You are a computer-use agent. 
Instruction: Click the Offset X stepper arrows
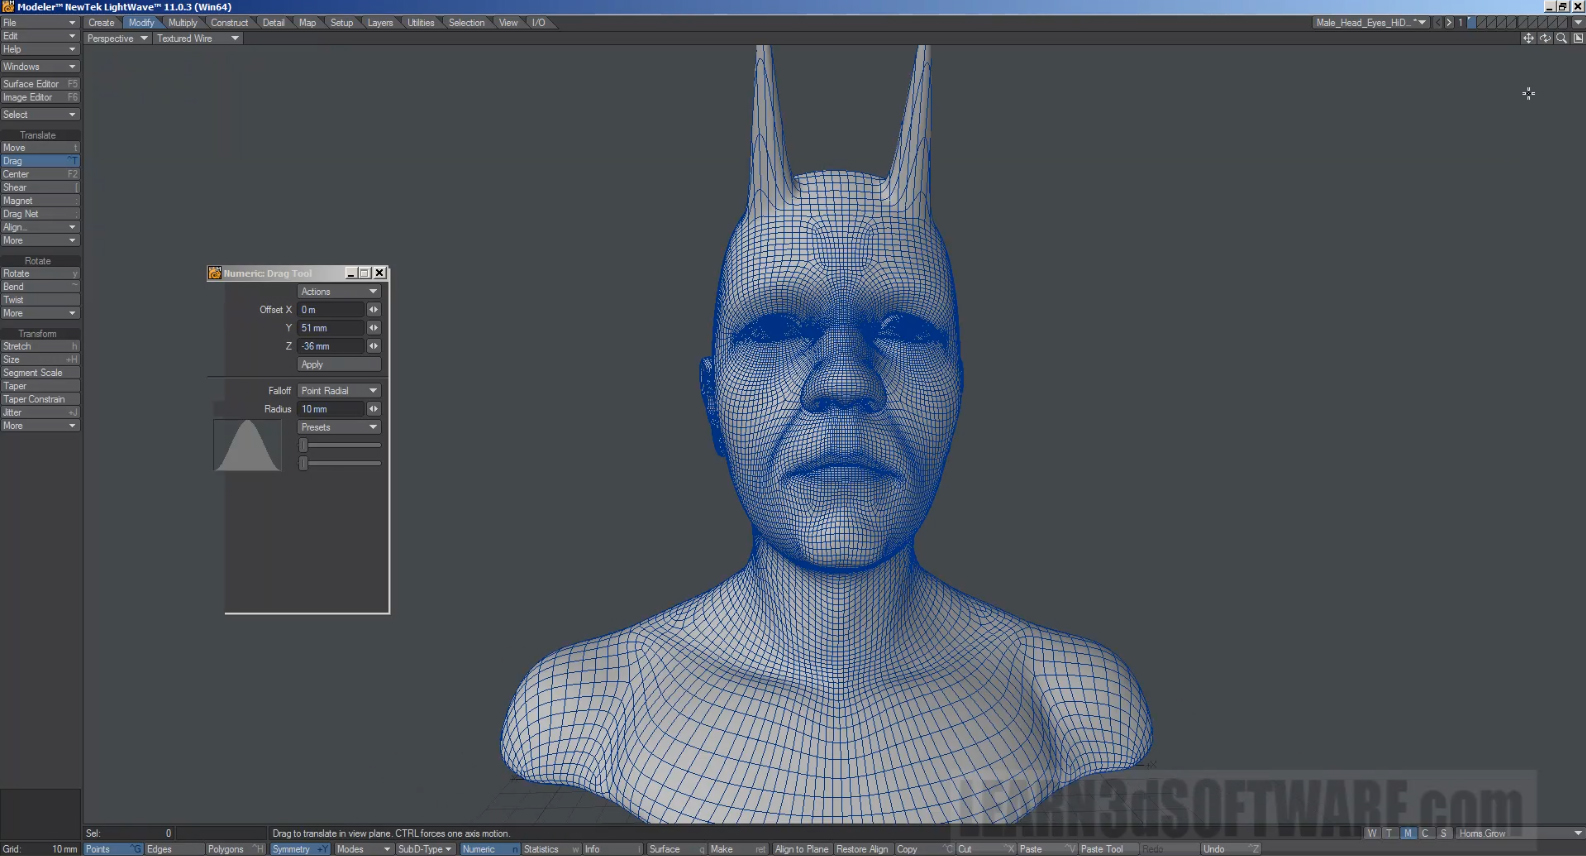[x=374, y=310]
